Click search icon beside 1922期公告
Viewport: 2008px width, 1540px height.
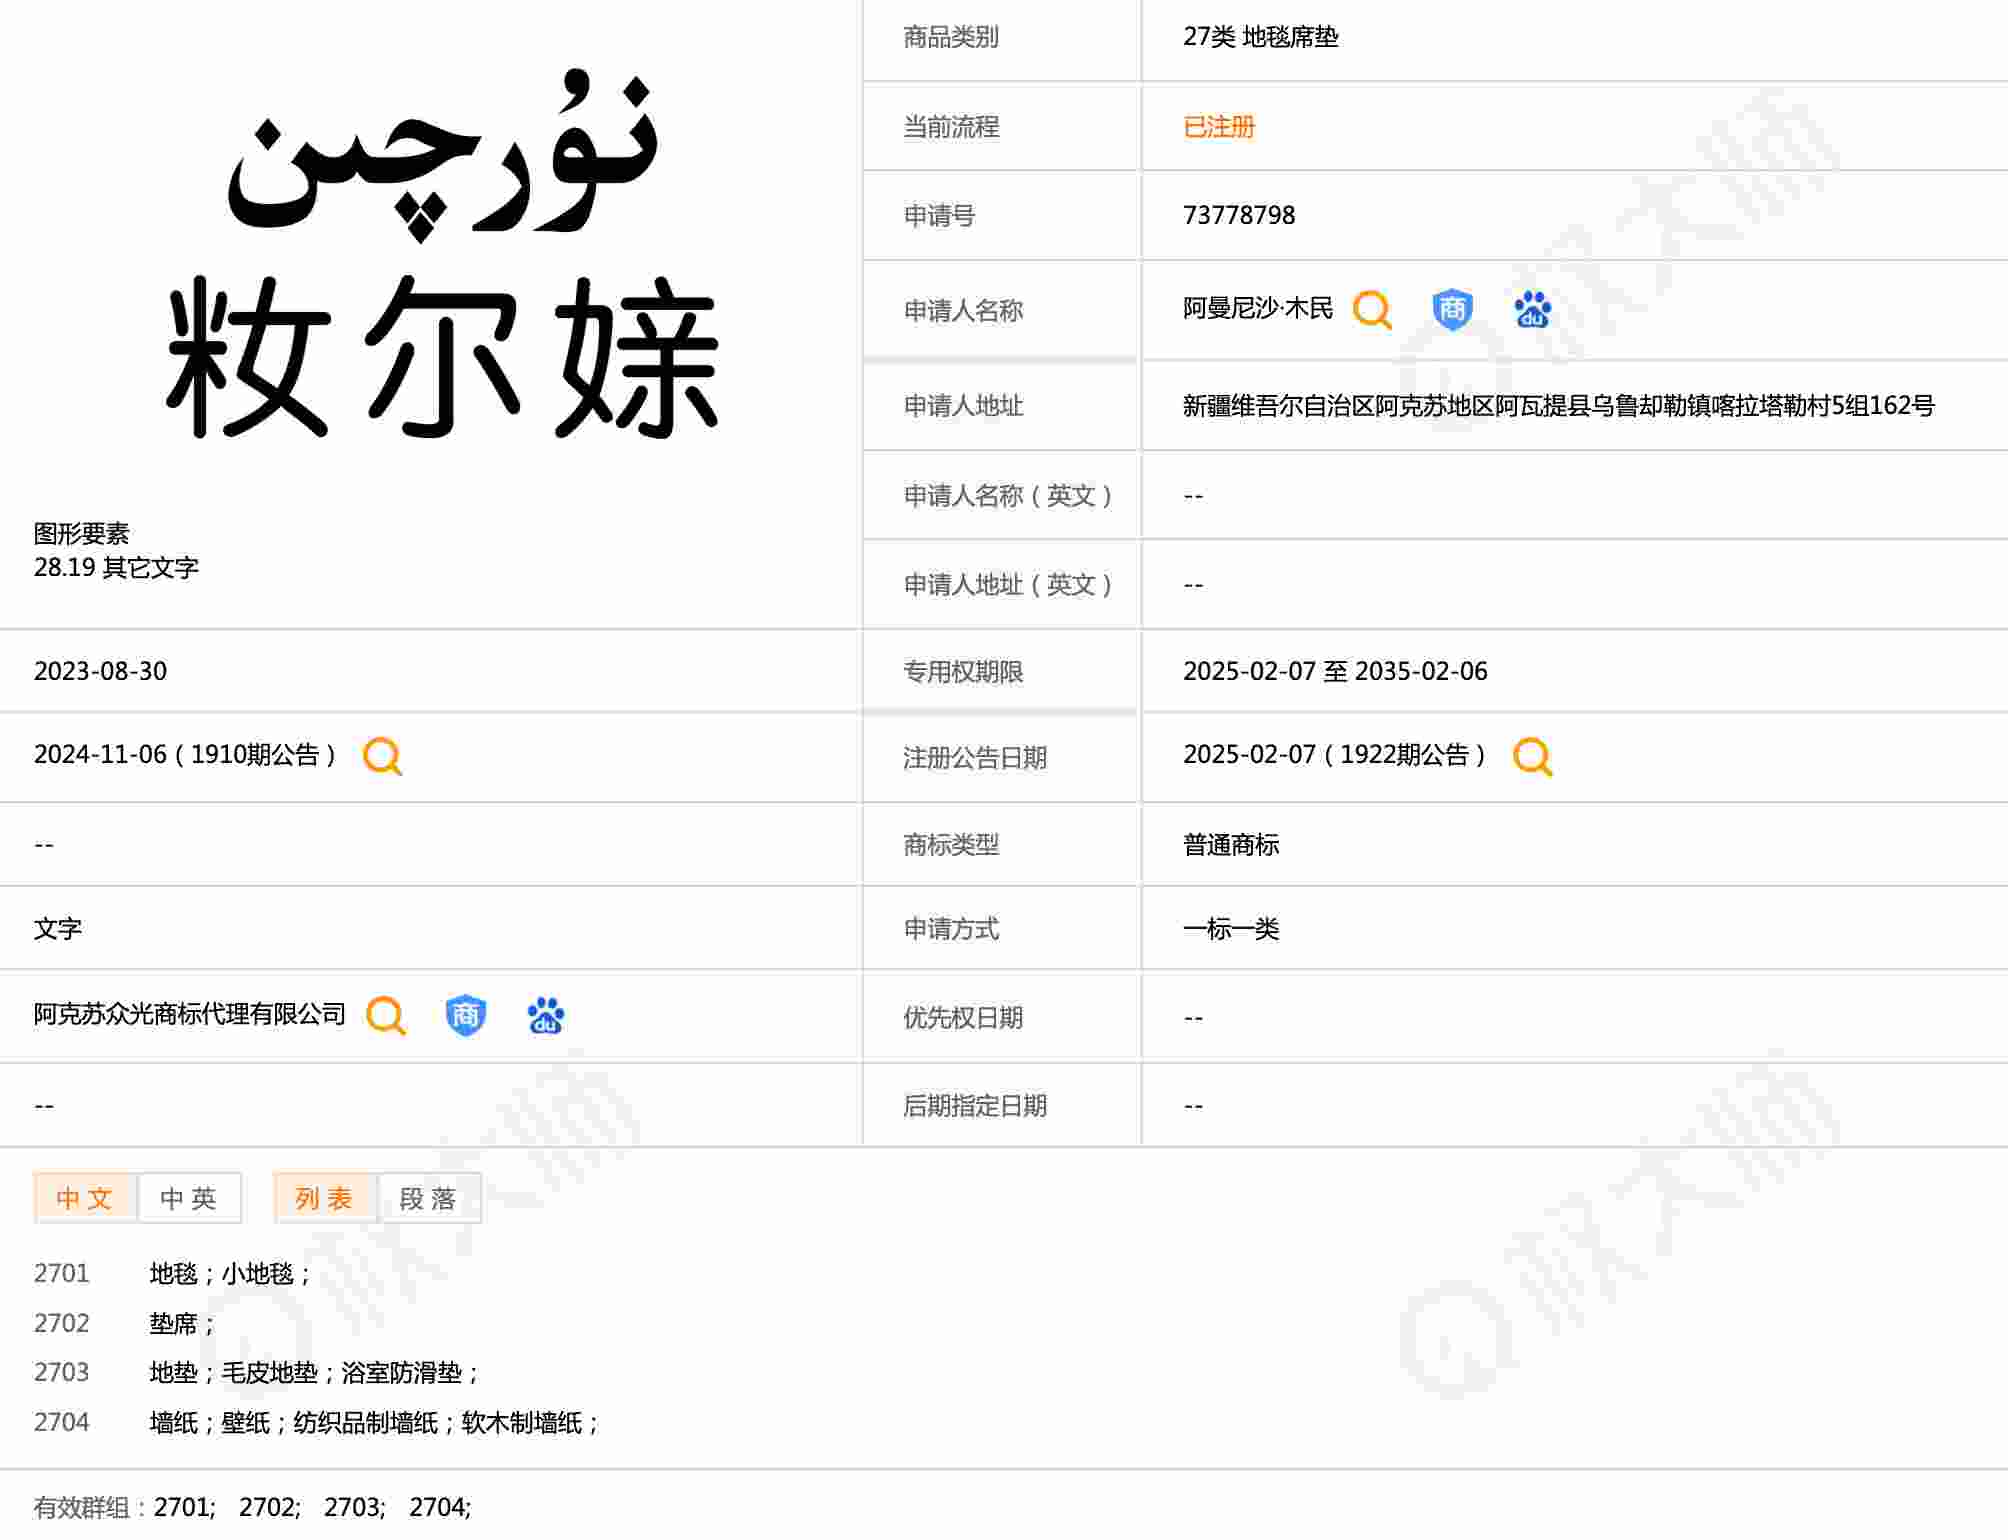pyautogui.click(x=1532, y=756)
